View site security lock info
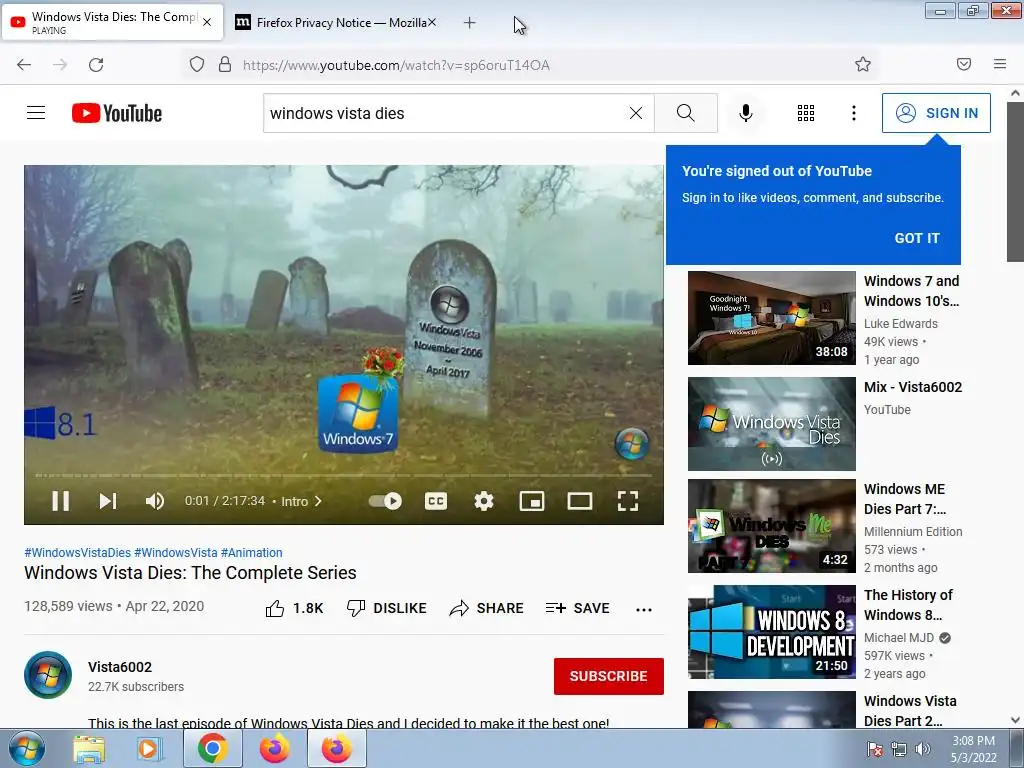1024x768 pixels. [225, 65]
